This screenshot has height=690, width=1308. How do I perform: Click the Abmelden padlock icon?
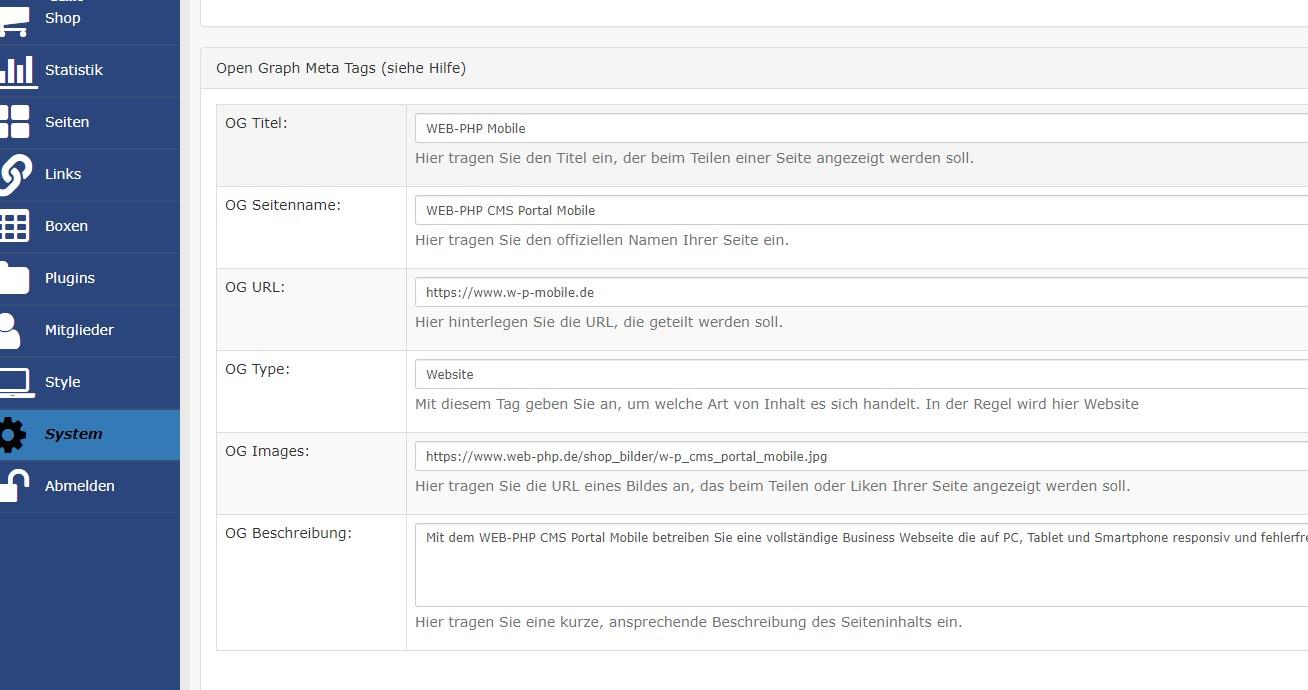click(14, 486)
